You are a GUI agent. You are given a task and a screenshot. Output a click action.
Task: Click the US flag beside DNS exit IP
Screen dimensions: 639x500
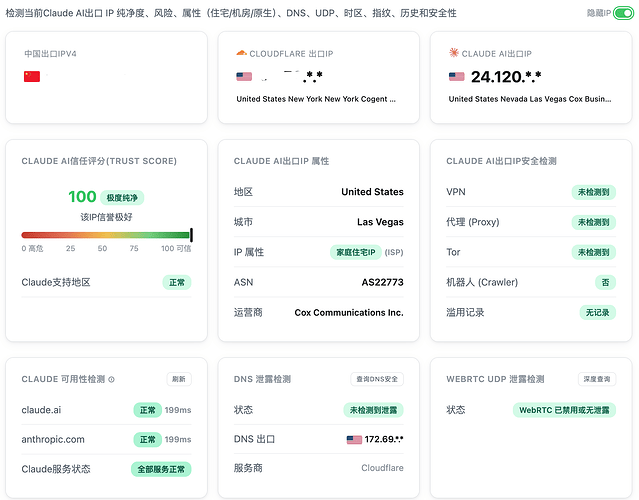click(x=354, y=439)
